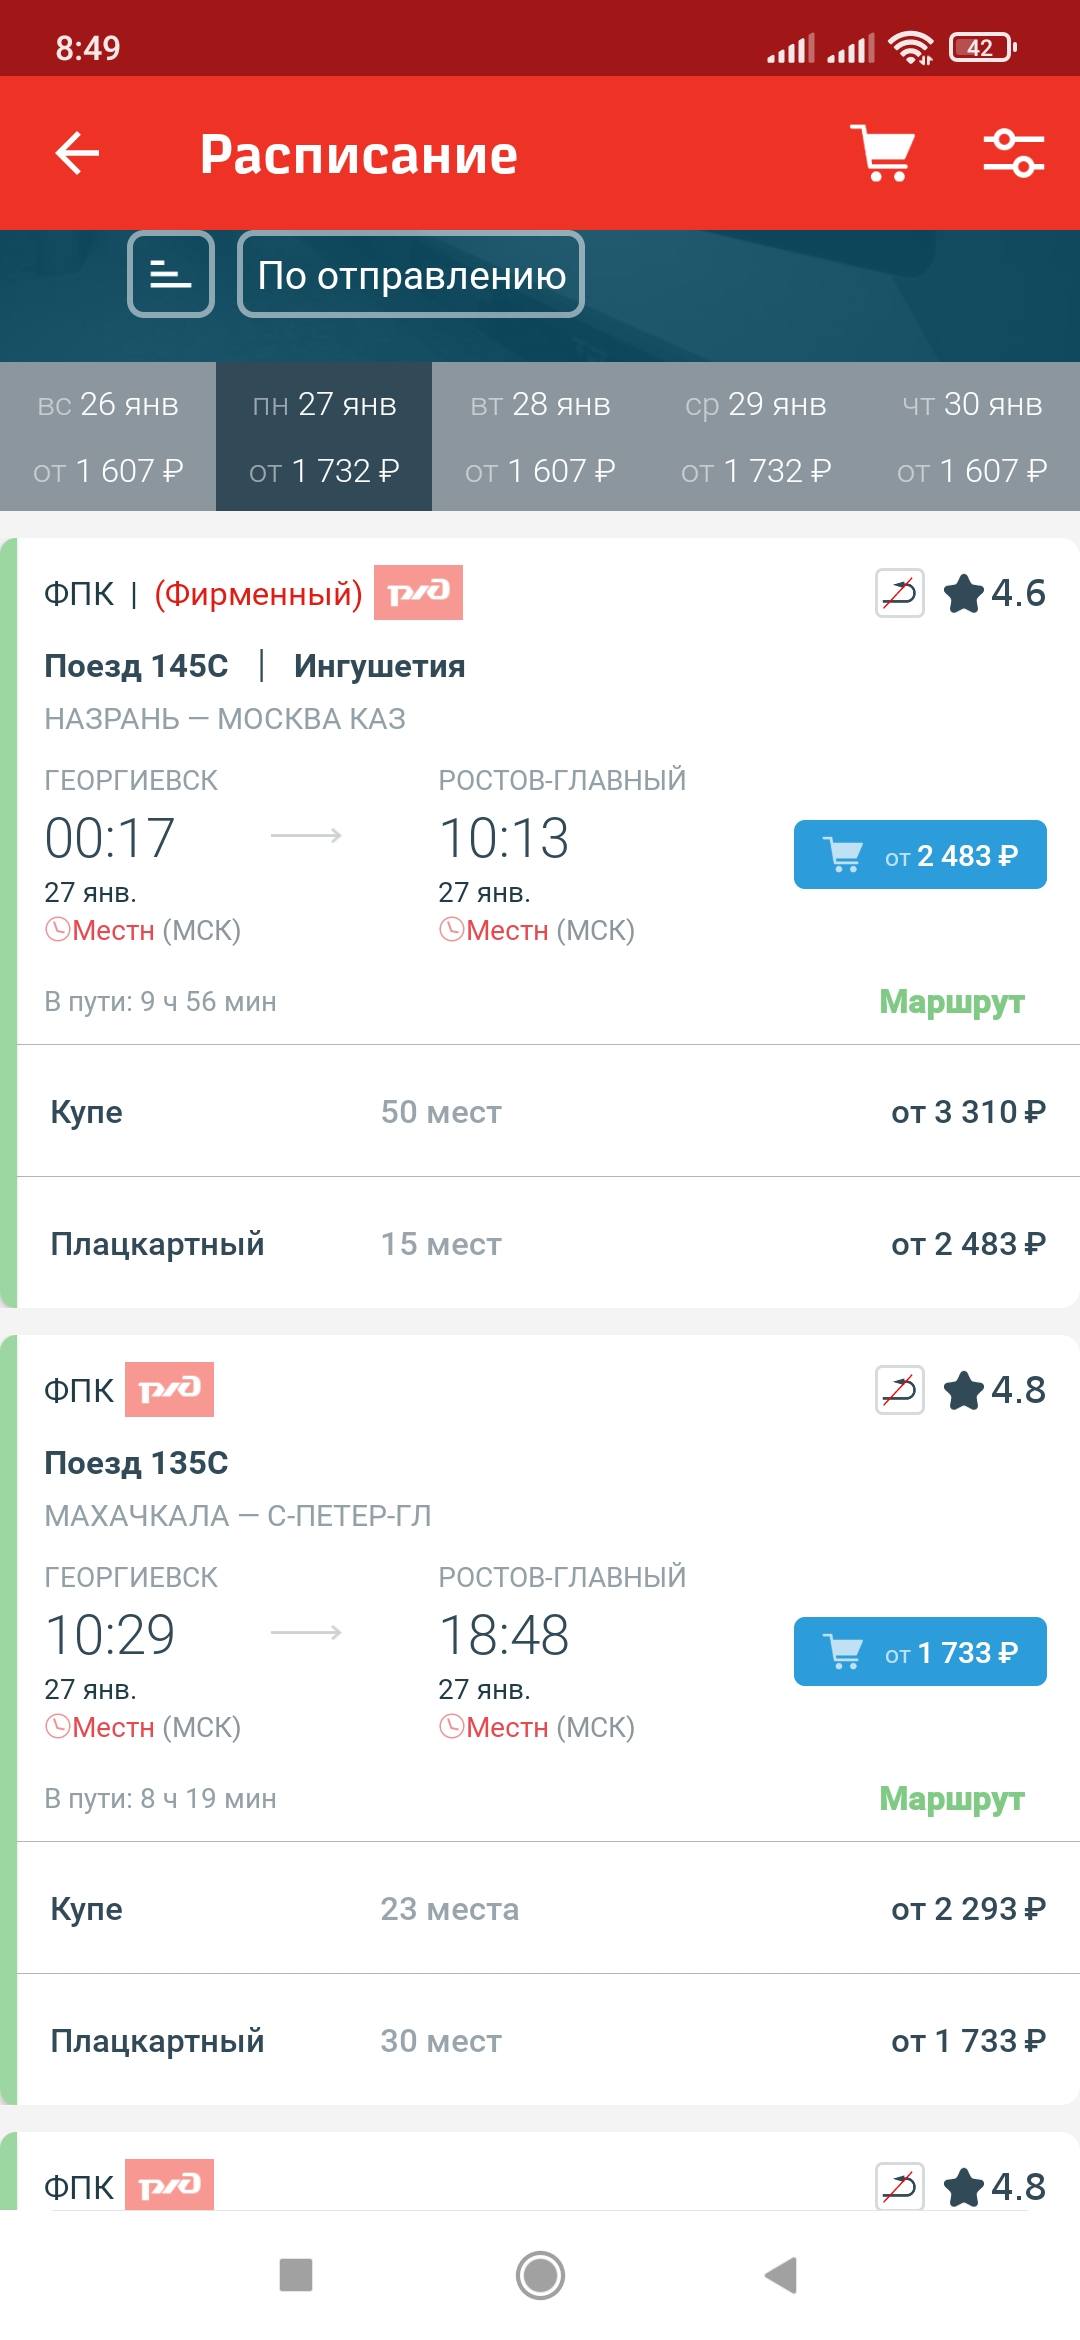
Task: Expand Купе class with 50 мест
Action: pyautogui.click(x=540, y=1111)
